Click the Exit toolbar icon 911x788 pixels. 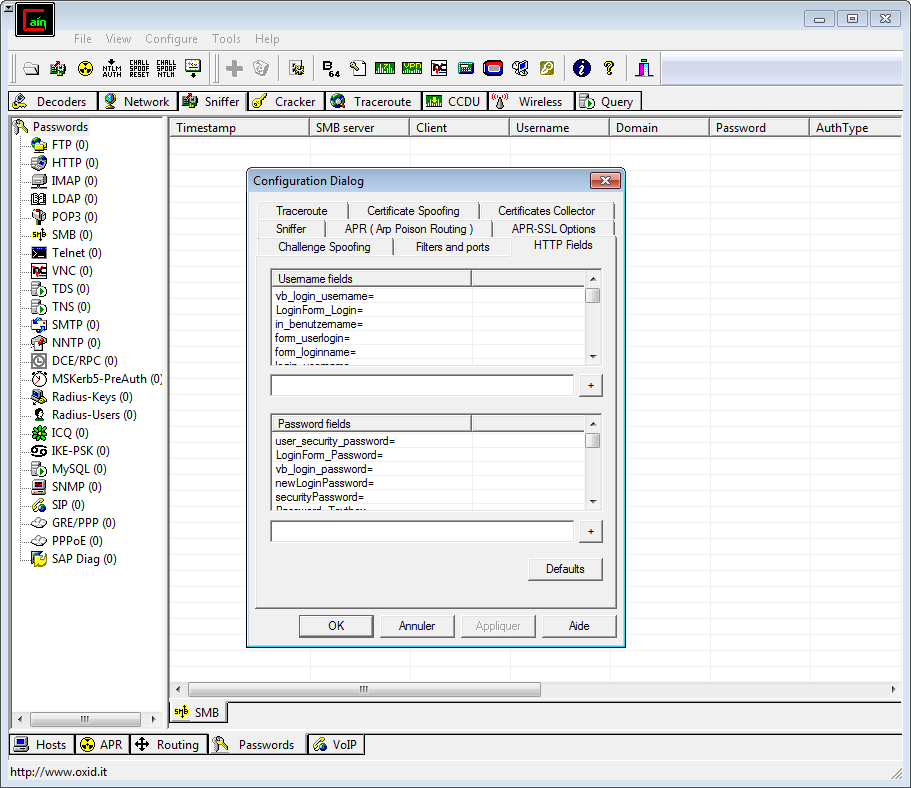click(644, 69)
